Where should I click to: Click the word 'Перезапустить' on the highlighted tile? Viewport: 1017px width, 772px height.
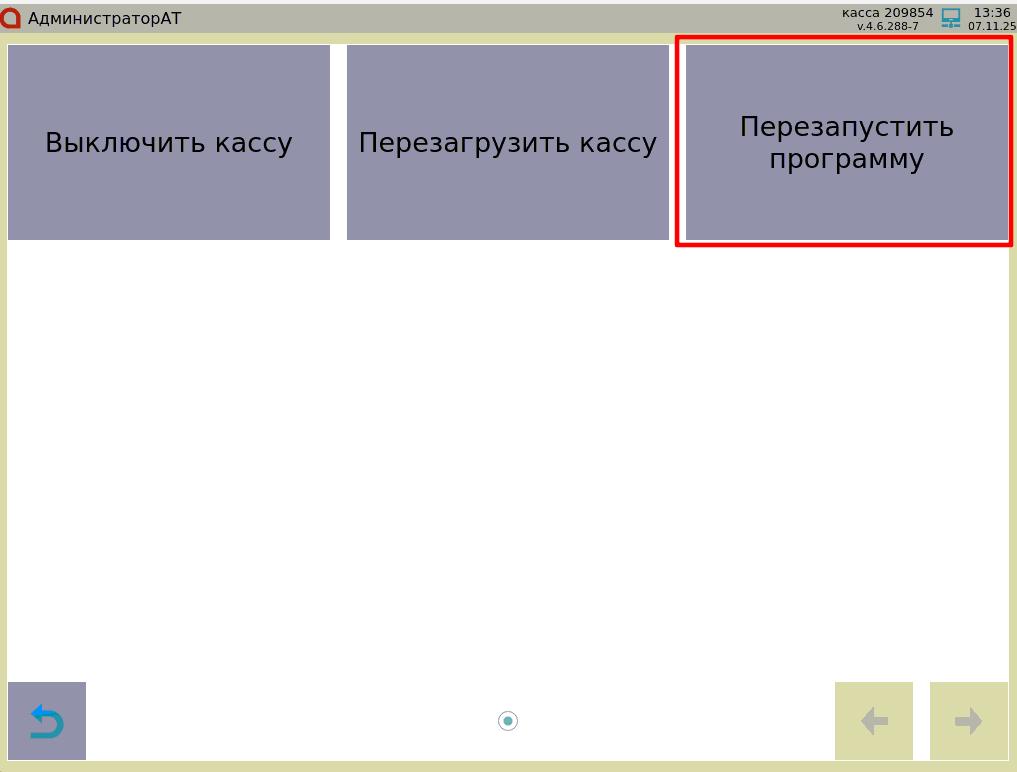(846, 127)
